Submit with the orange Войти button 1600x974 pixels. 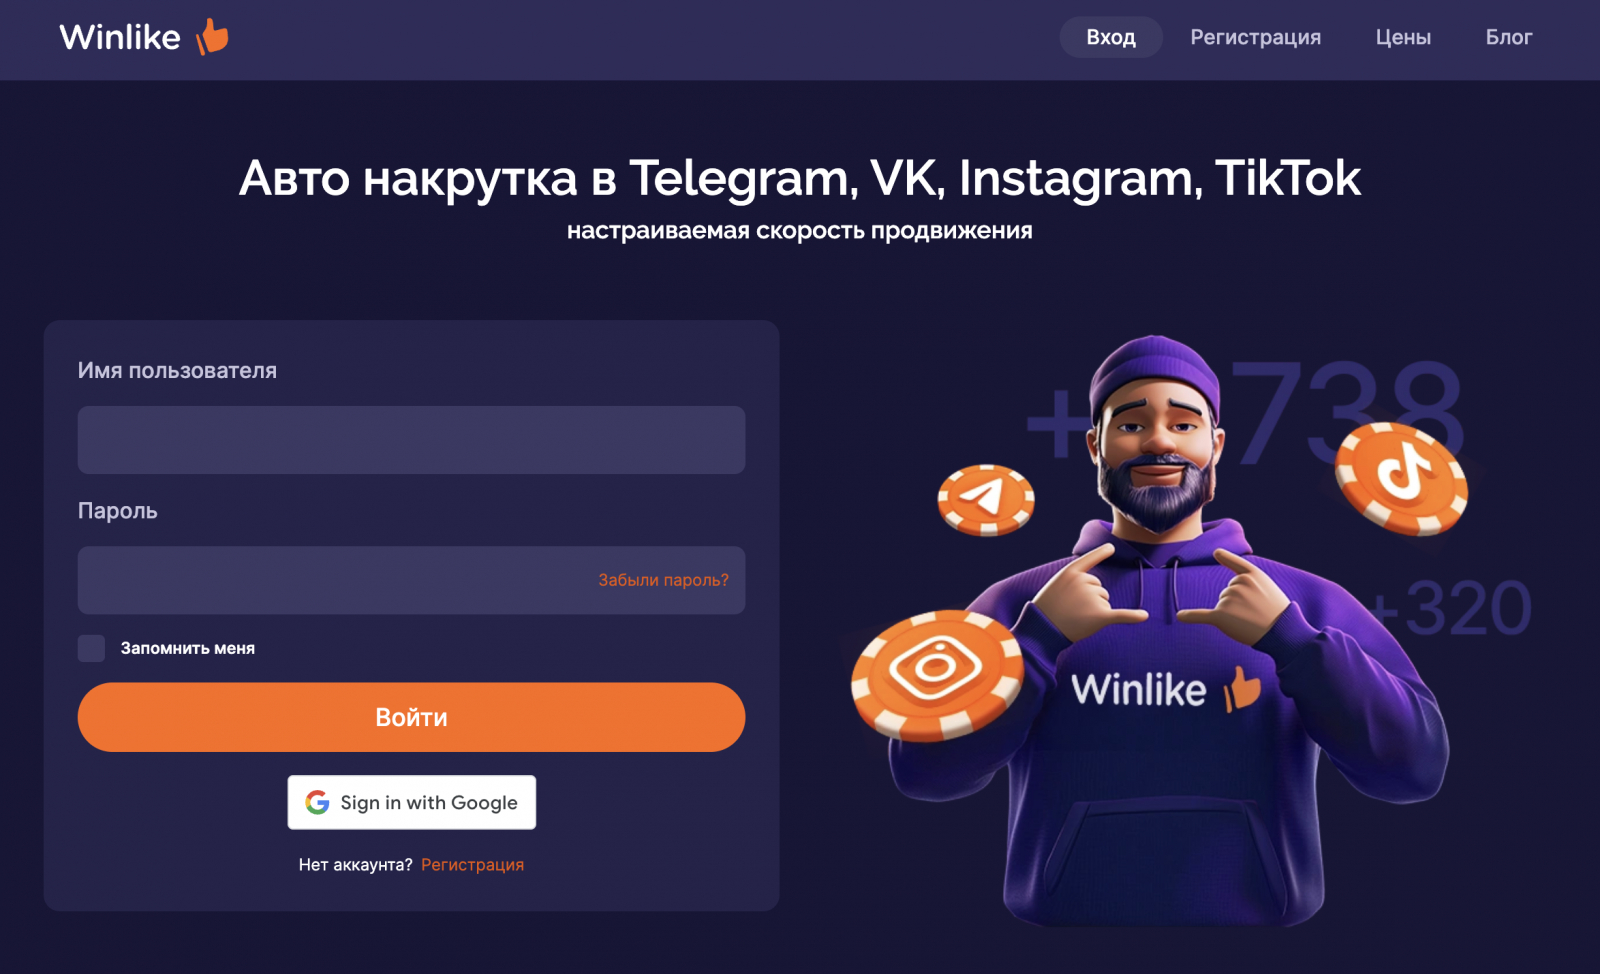(411, 717)
